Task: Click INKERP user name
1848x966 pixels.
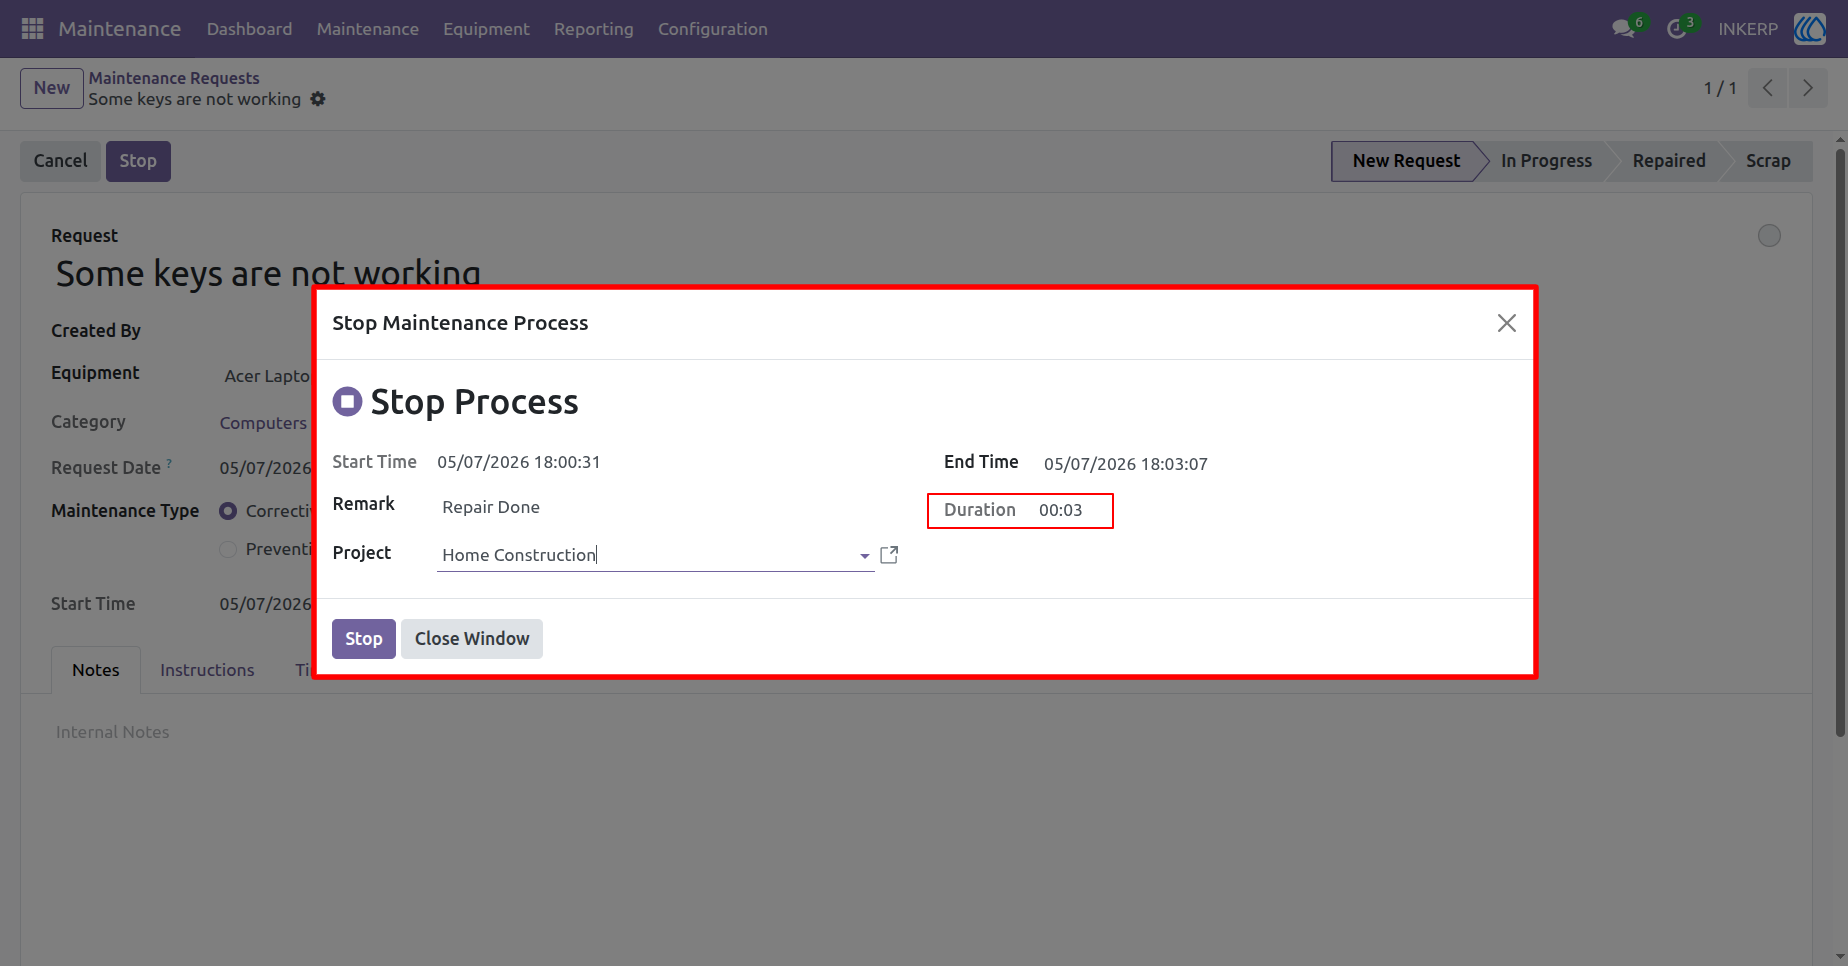Action: [1748, 29]
